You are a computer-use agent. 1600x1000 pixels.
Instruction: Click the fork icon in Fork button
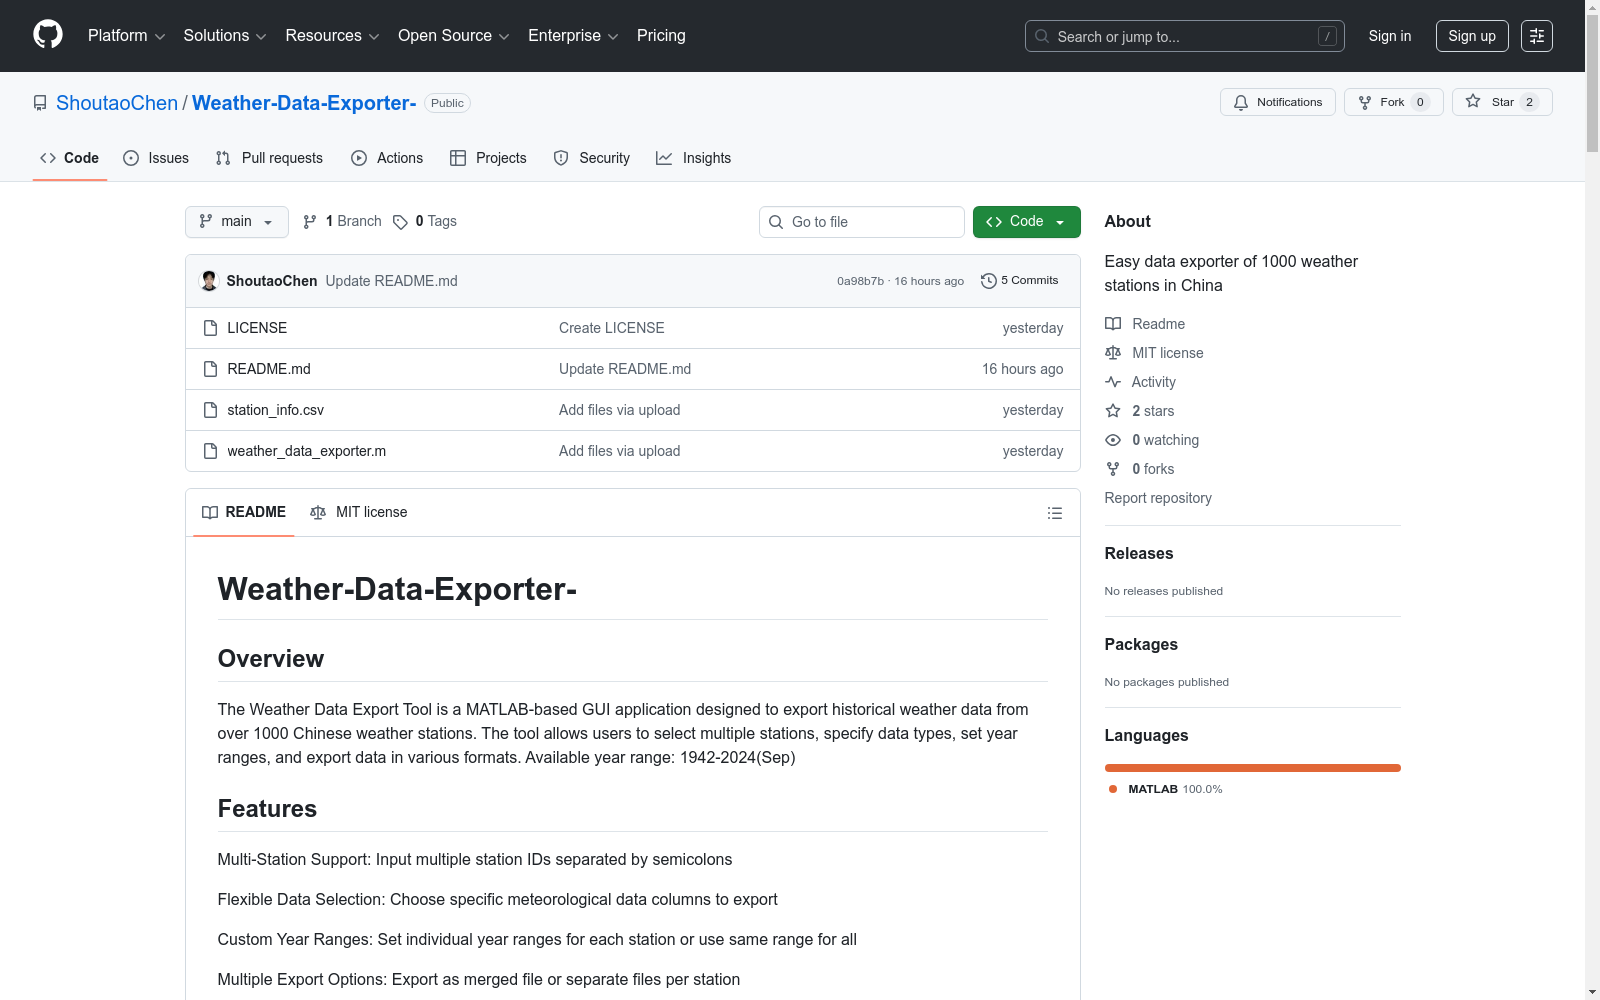(x=1365, y=102)
